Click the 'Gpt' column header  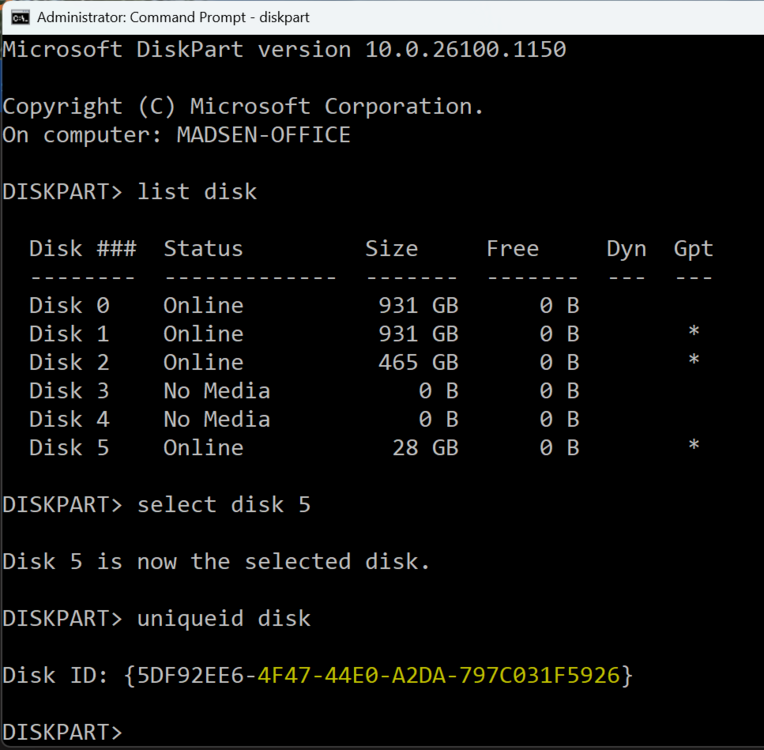[693, 250]
